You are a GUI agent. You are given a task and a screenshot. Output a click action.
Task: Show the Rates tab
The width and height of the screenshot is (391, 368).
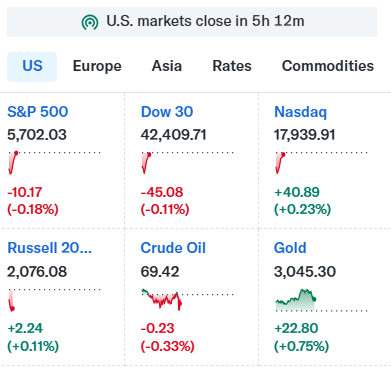coord(232,66)
